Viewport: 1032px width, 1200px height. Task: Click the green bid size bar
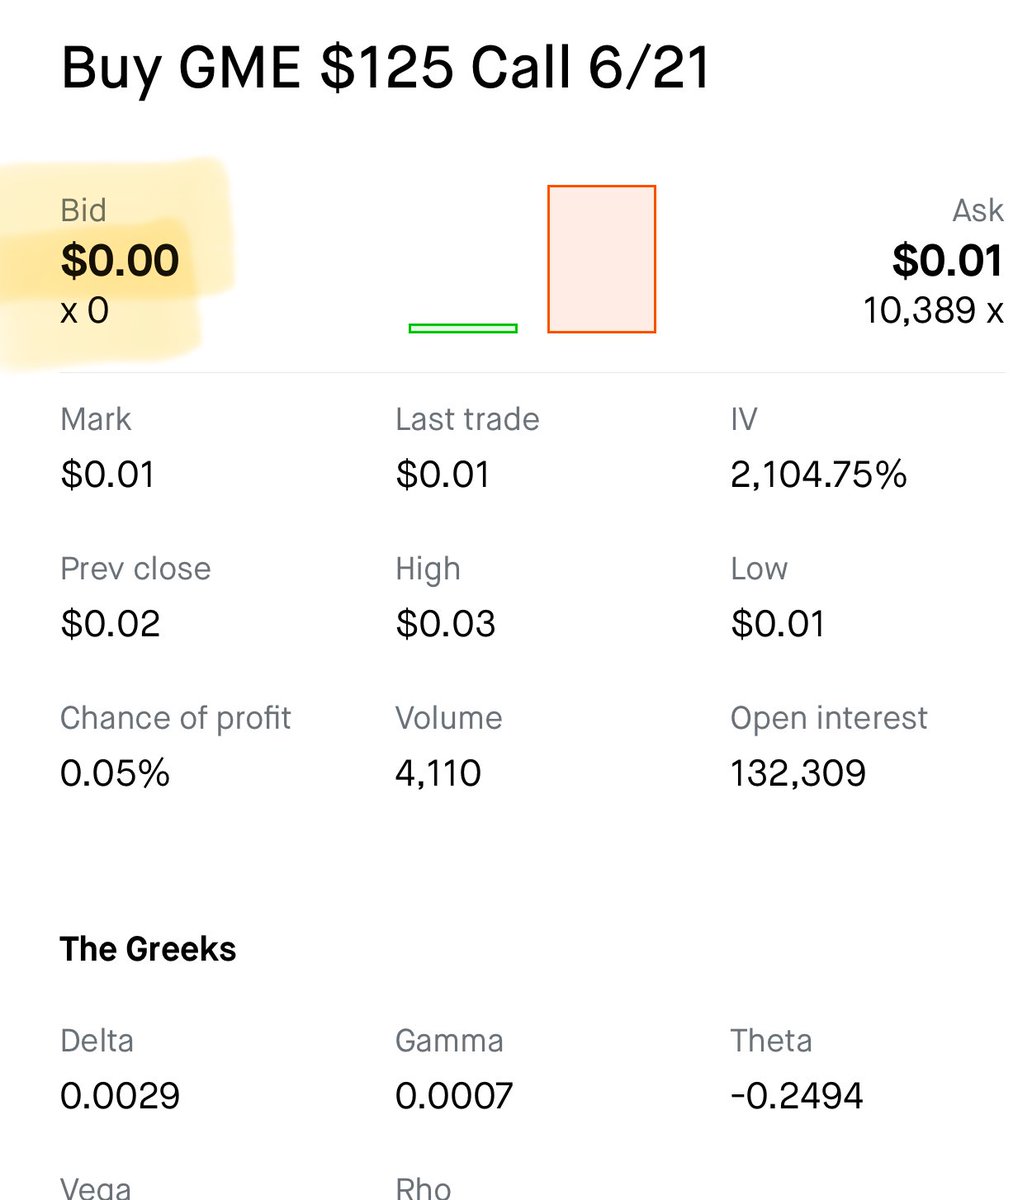pos(463,328)
